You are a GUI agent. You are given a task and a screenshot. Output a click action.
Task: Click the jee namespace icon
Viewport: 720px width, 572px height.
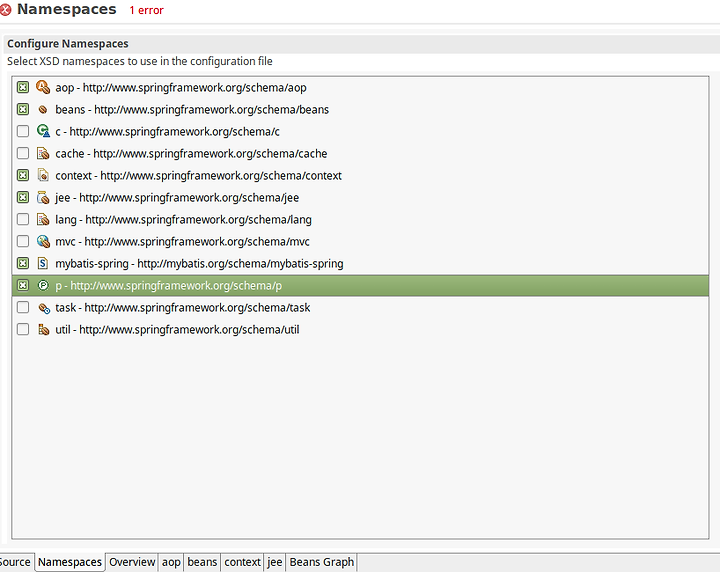(43, 197)
